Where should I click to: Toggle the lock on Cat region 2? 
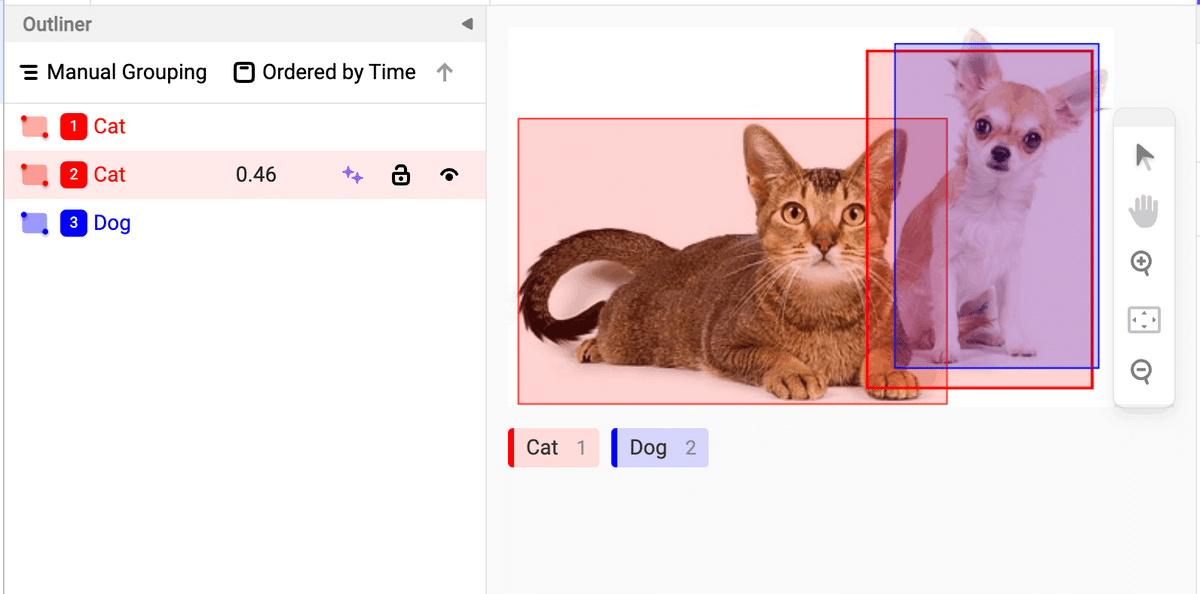pyautogui.click(x=401, y=175)
